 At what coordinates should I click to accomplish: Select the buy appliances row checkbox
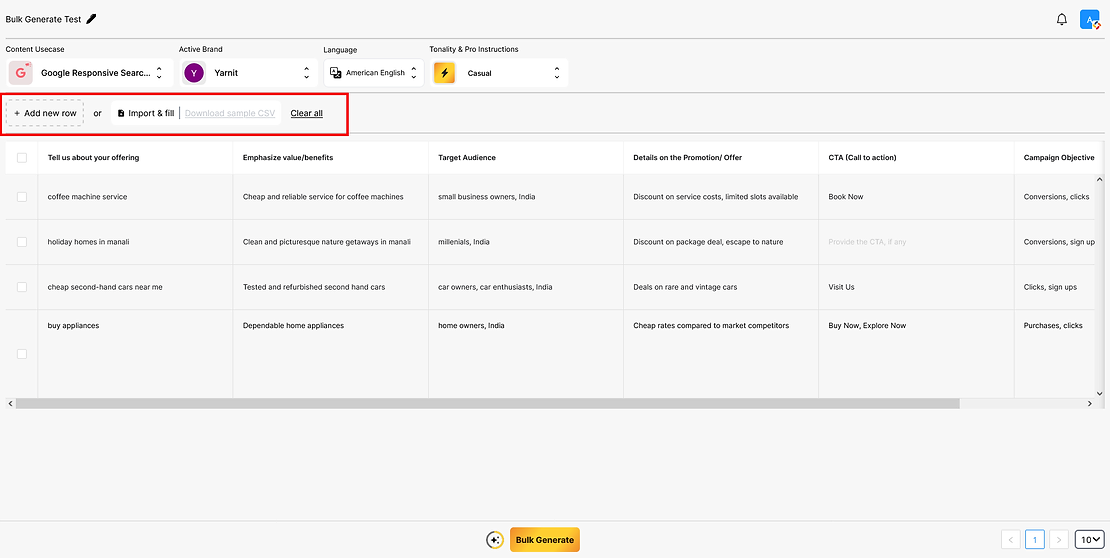coord(22,354)
